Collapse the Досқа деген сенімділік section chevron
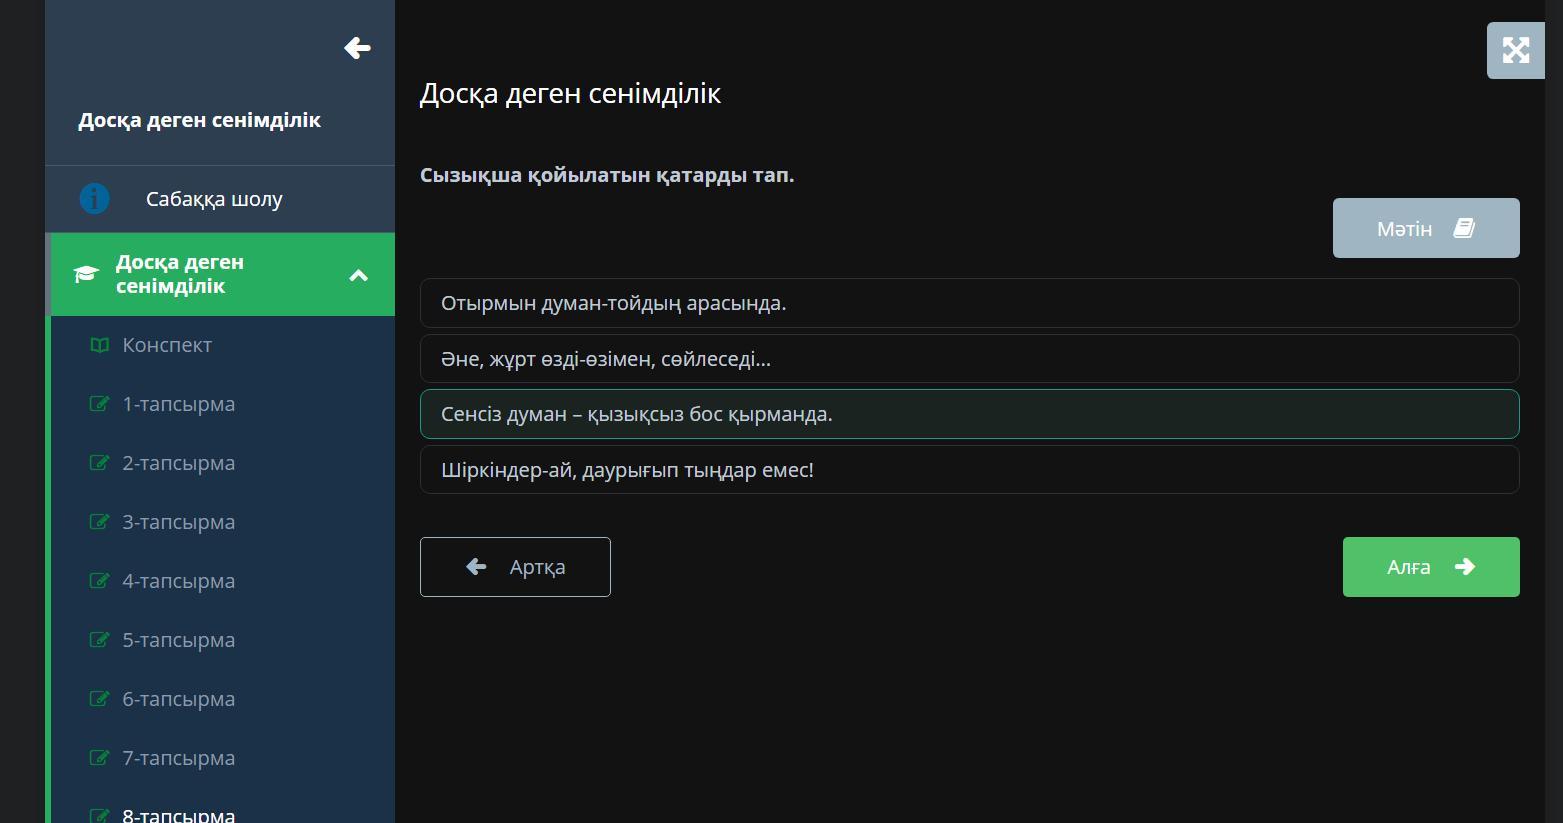The height and width of the screenshot is (823, 1563). [358, 275]
